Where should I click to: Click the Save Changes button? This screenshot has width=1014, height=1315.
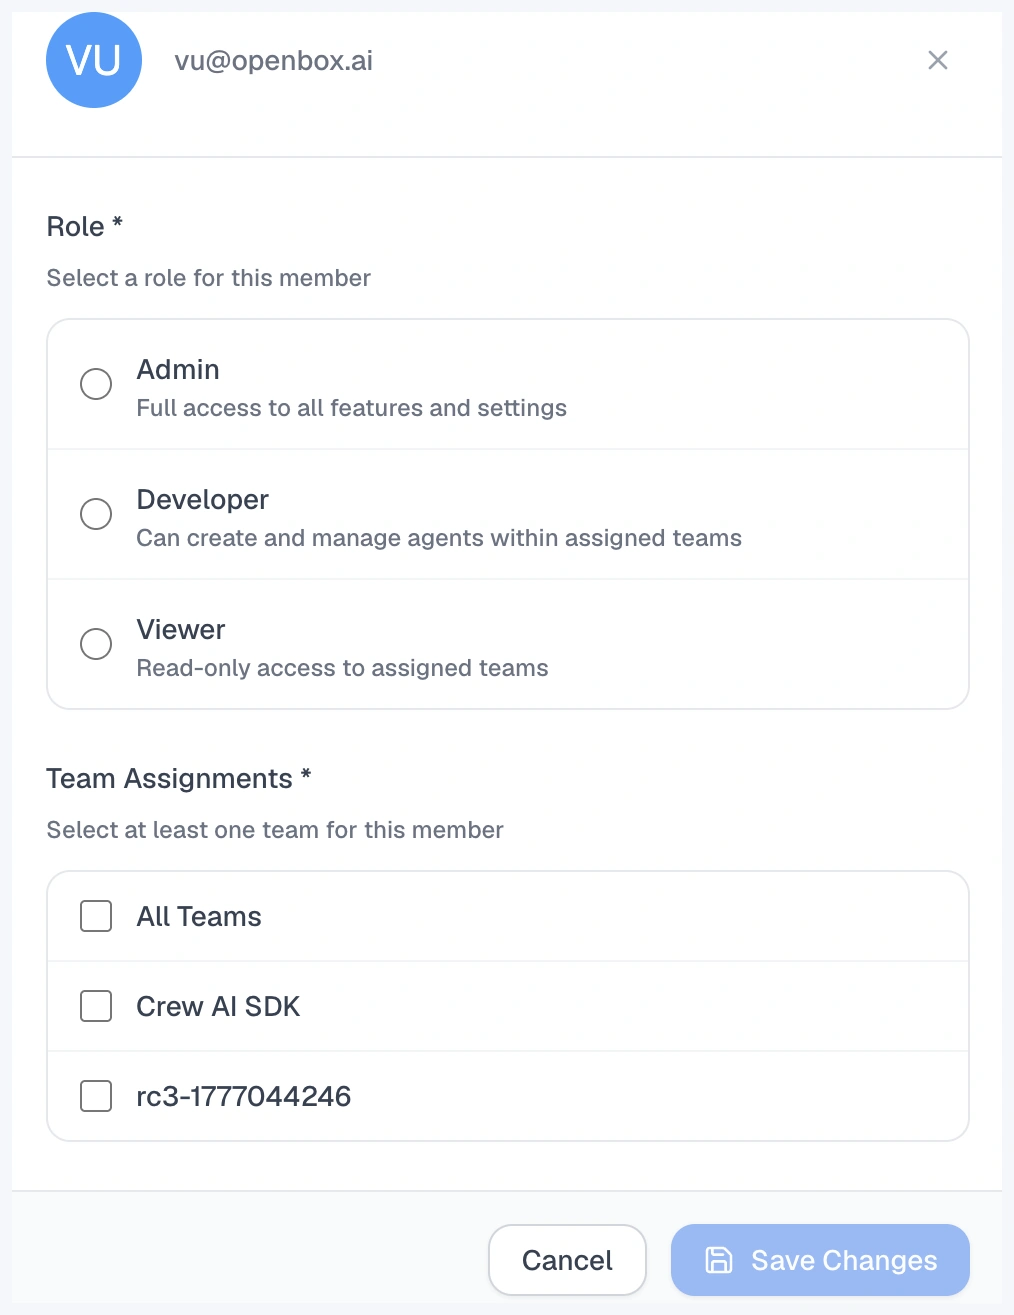pyautogui.click(x=820, y=1260)
